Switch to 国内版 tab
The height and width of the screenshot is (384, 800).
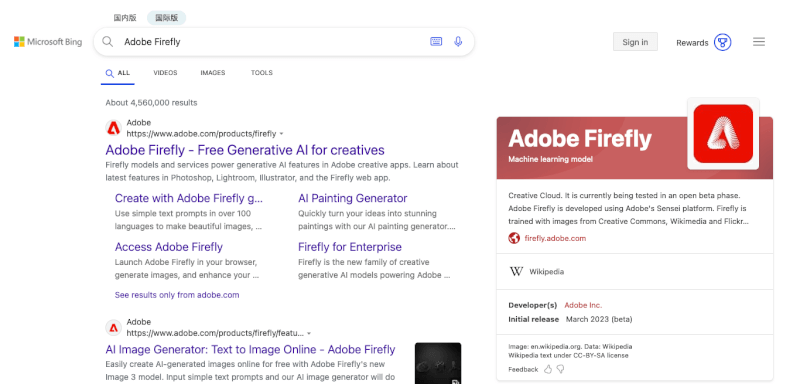click(125, 18)
